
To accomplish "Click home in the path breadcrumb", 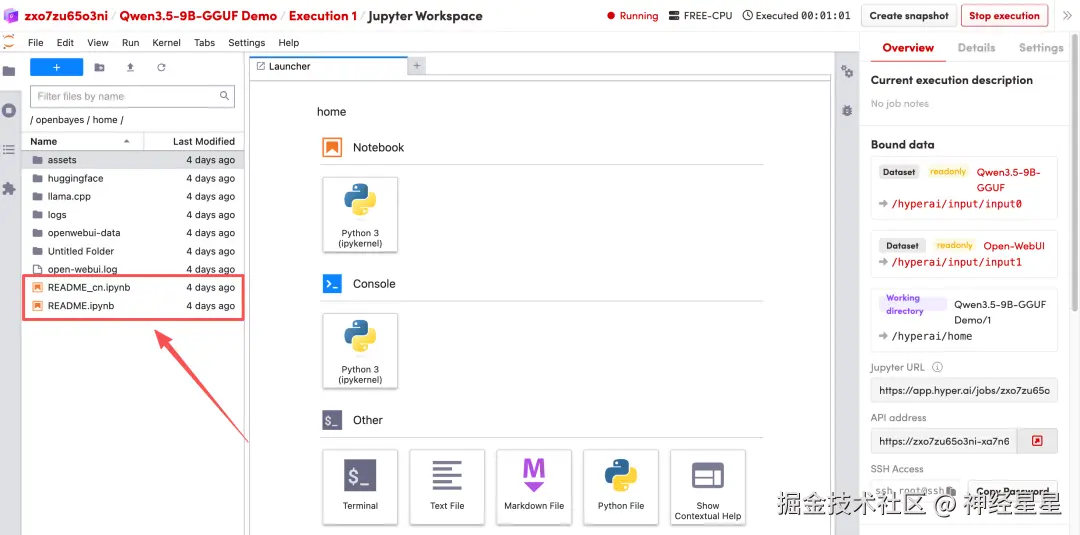I will pyautogui.click(x=105, y=120).
